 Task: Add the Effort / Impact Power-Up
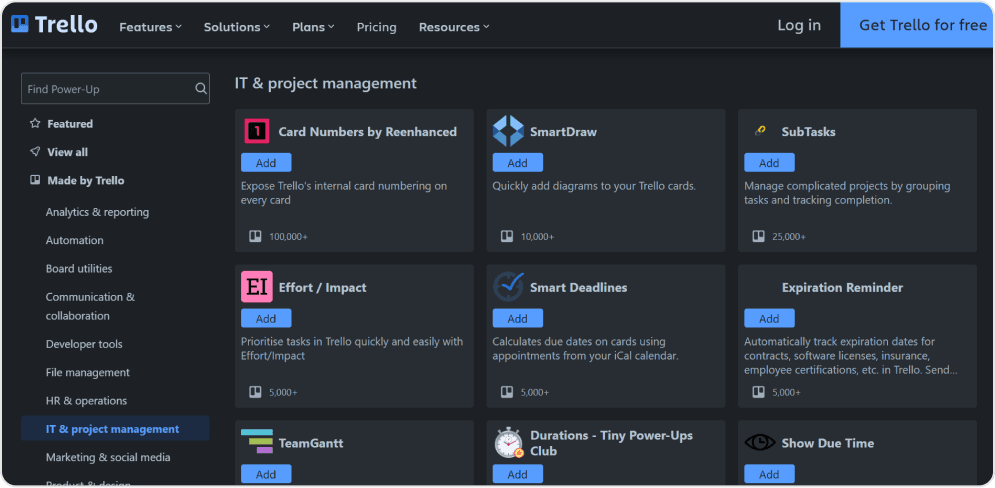click(266, 318)
